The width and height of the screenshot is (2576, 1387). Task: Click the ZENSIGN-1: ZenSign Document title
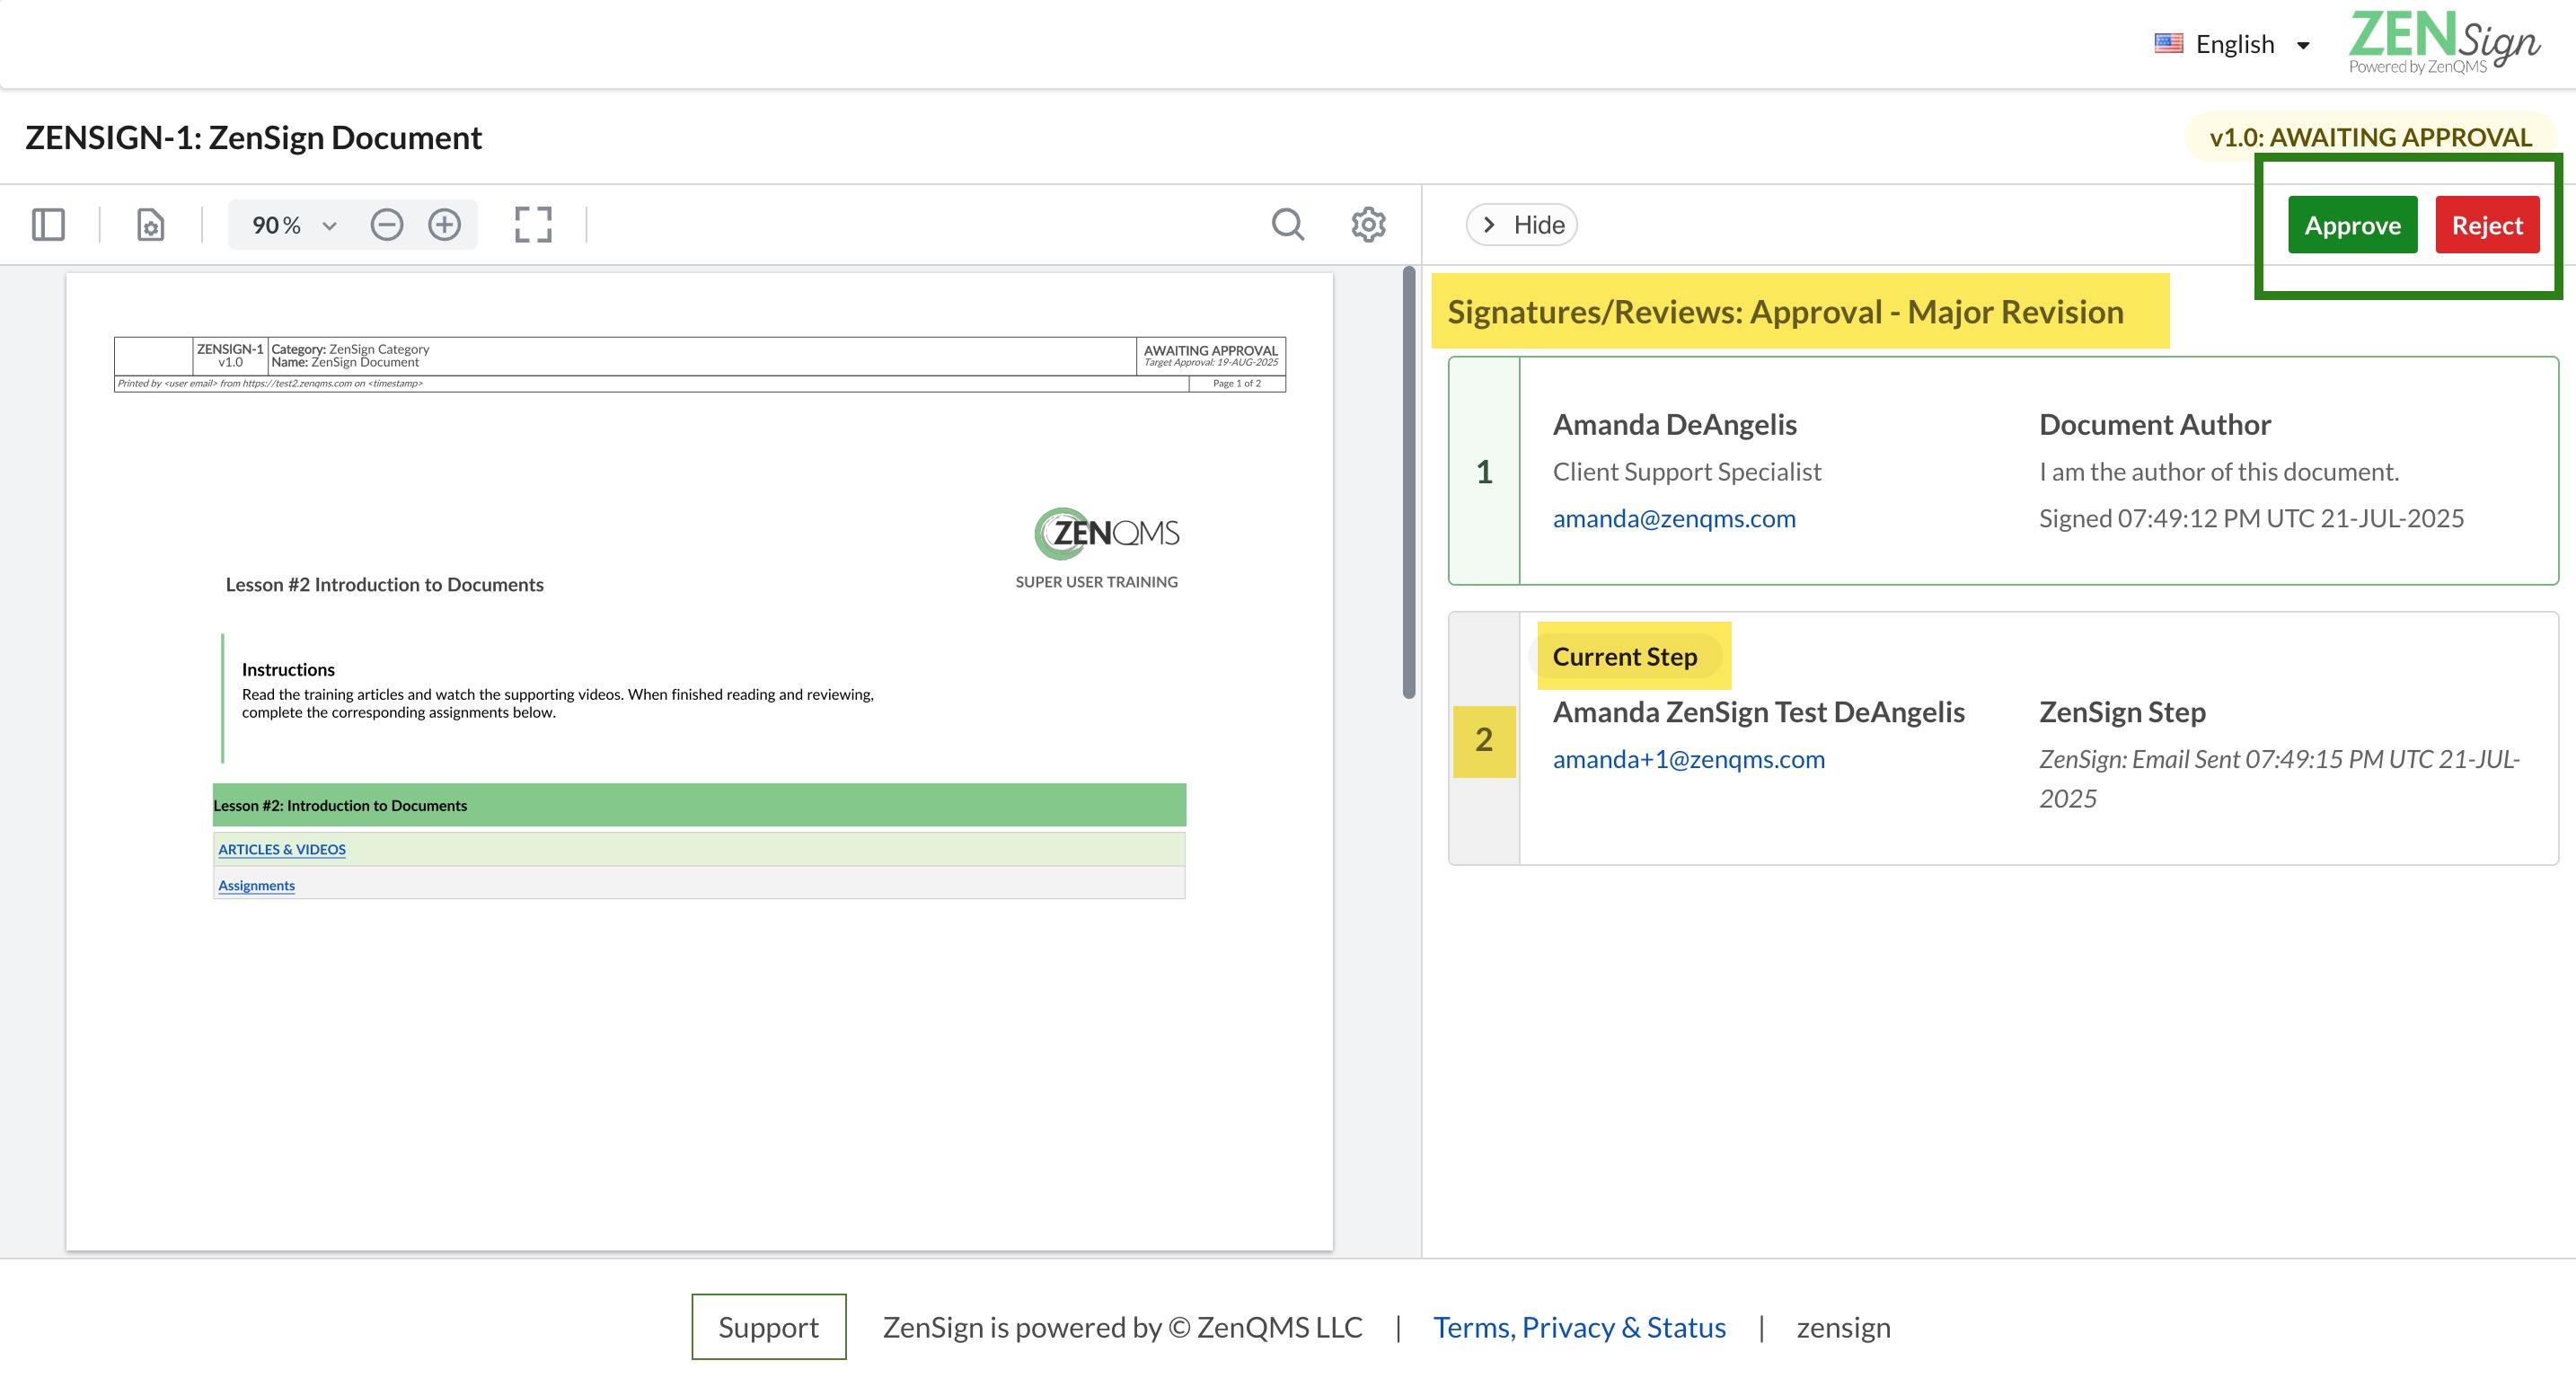(253, 137)
